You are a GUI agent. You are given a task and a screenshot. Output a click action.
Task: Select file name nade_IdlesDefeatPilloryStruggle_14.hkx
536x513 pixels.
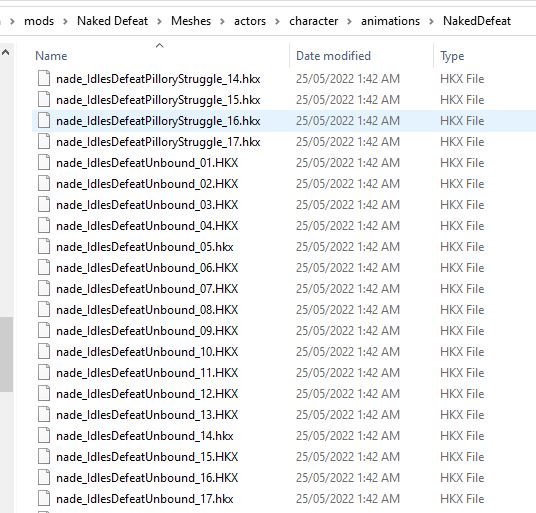(158, 79)
